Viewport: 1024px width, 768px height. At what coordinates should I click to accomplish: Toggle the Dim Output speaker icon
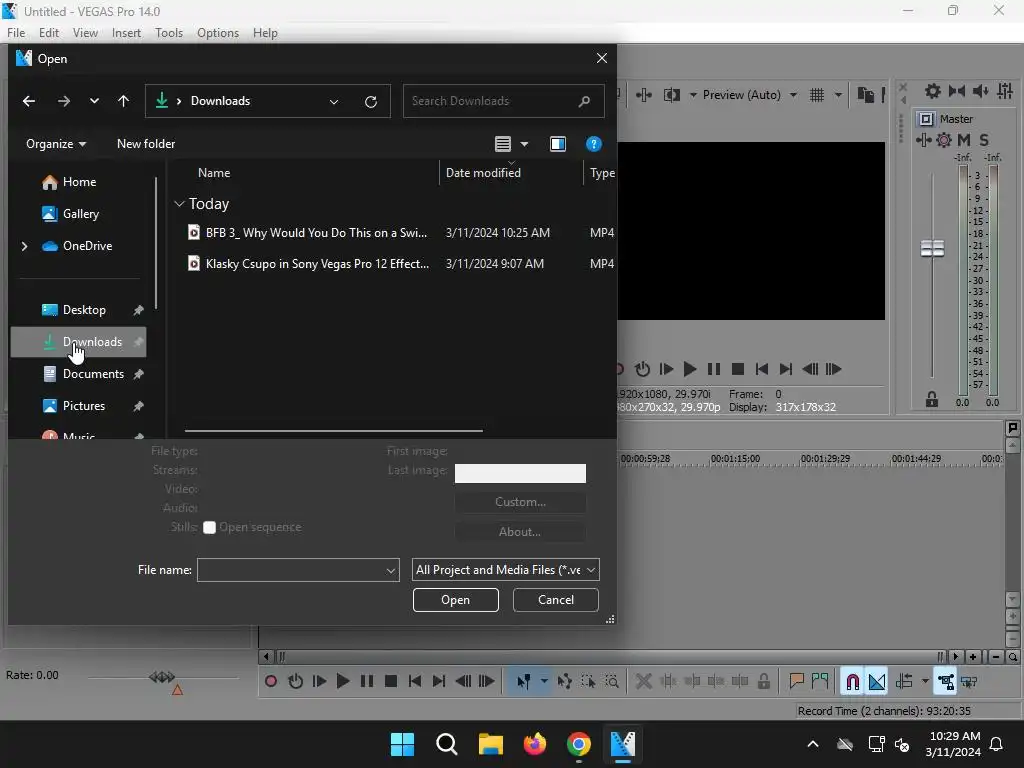click(x=981, y=91)
